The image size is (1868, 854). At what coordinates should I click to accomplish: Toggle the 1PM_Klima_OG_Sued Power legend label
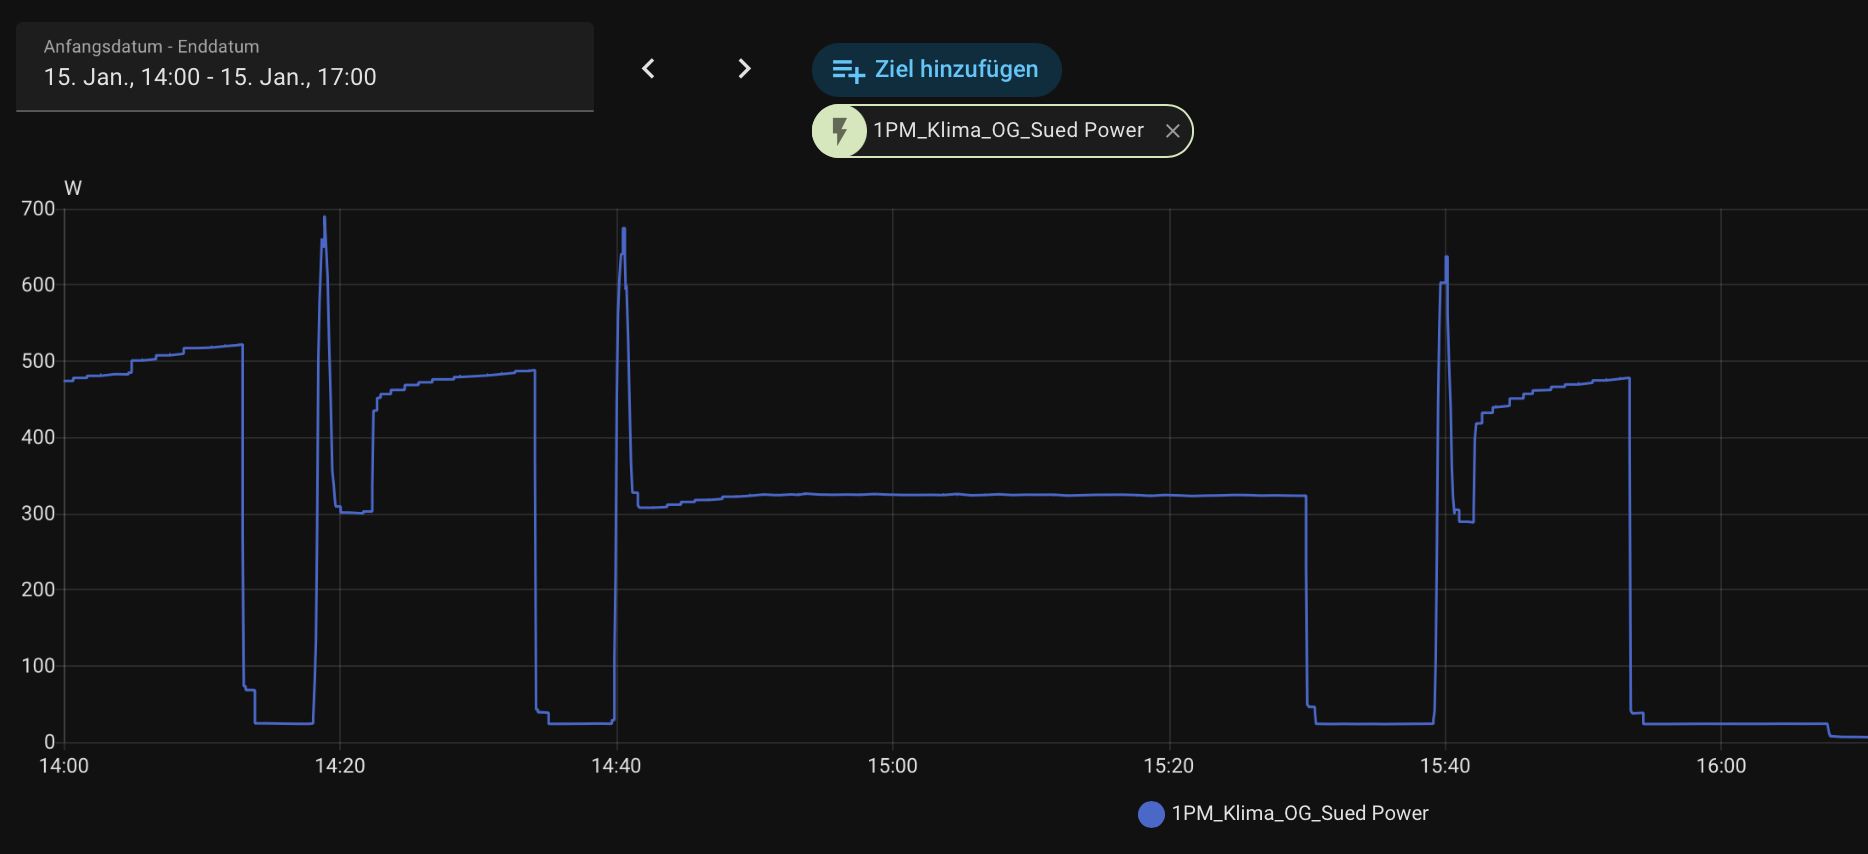click(1300, 814)
